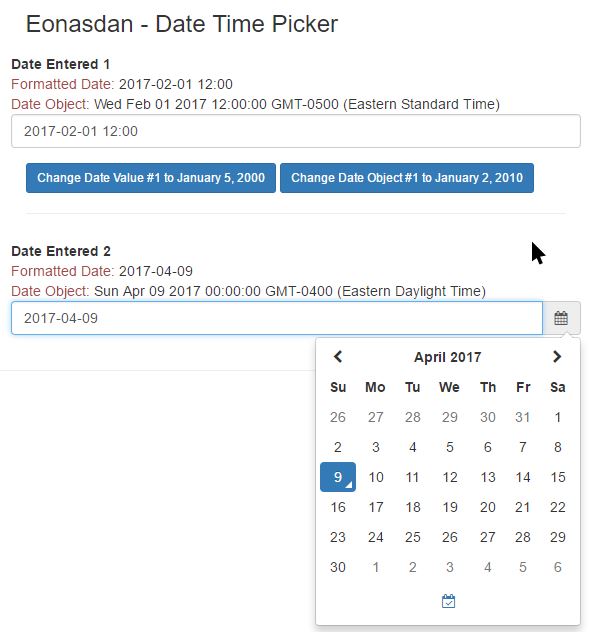The height and width of the screenshot is (632, 589).
Task: Focus the first date input showing 2017-02-01 12:00
Action: [296, 131]
